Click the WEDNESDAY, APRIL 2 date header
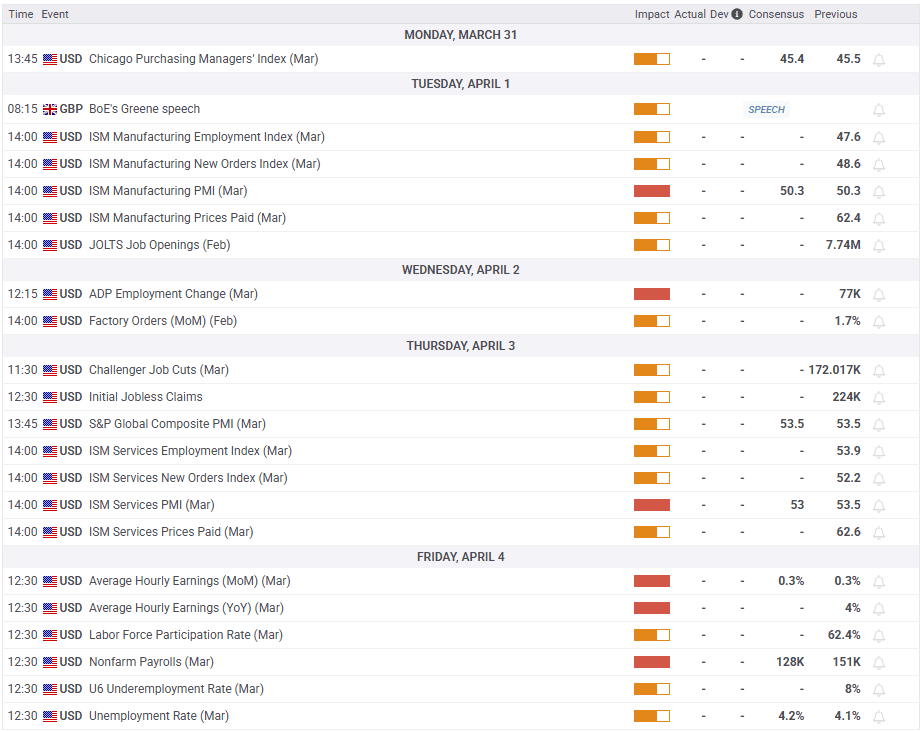Viewport: 923px width, 732px height. tap(460, 269)
